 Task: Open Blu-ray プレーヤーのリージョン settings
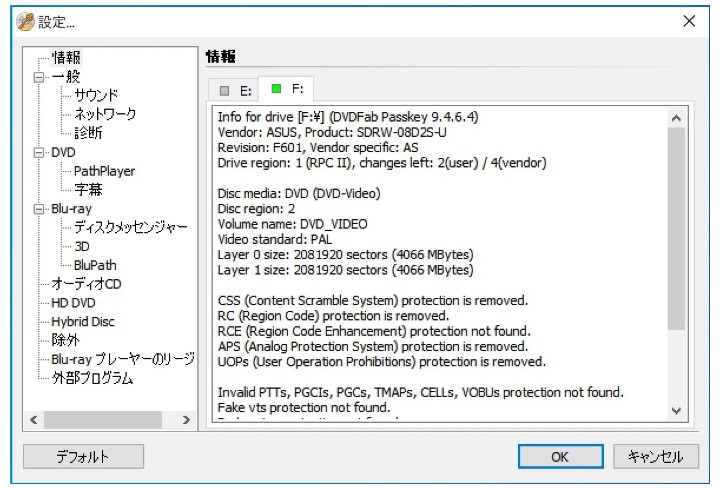click(x=123, y=359)
